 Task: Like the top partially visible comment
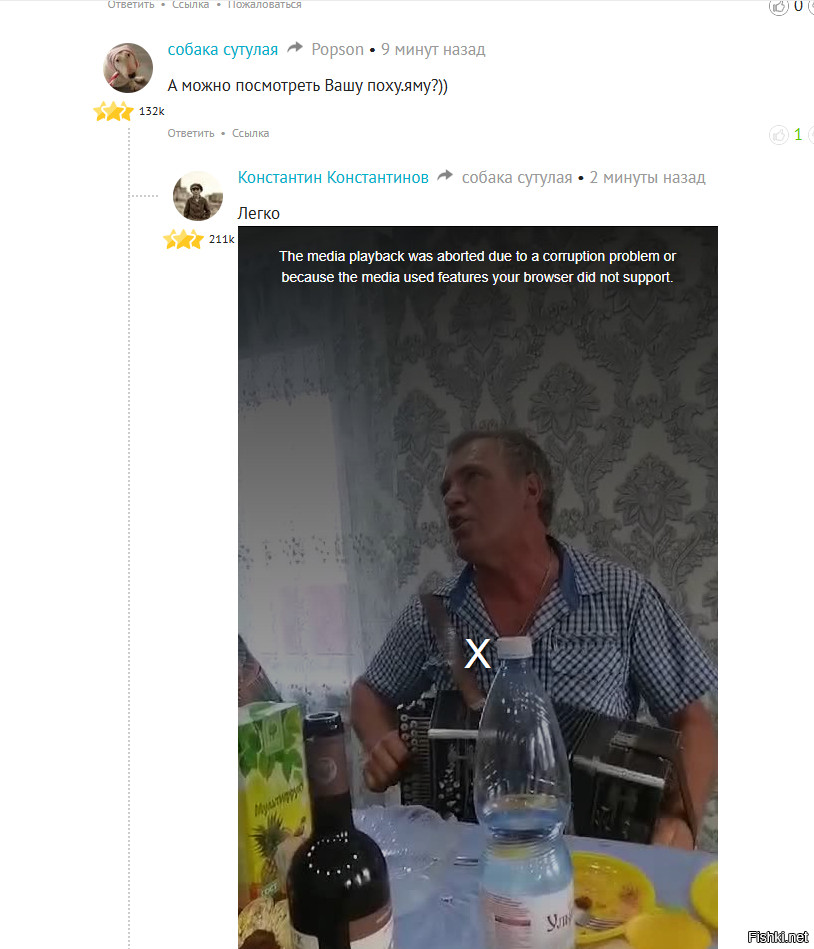(x=779, y=7)
